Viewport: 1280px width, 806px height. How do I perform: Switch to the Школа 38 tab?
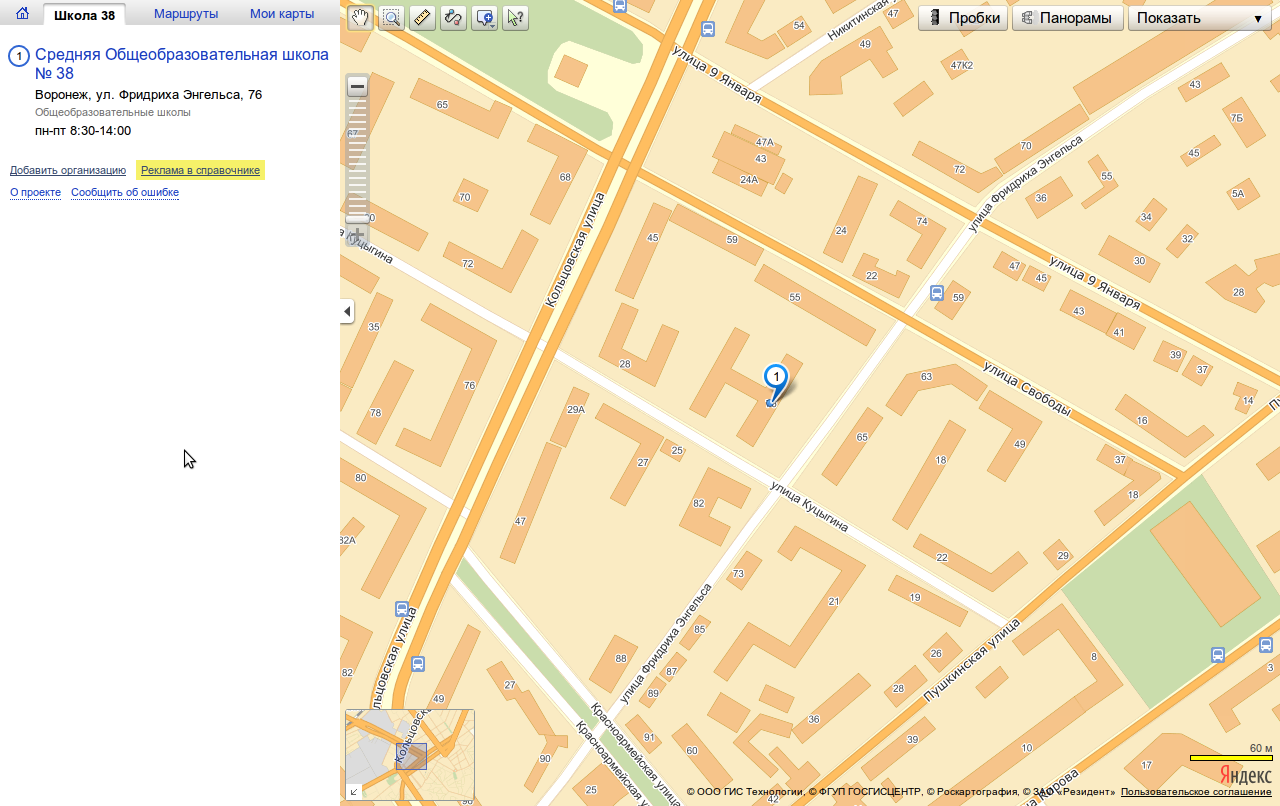tap(85, 14)
